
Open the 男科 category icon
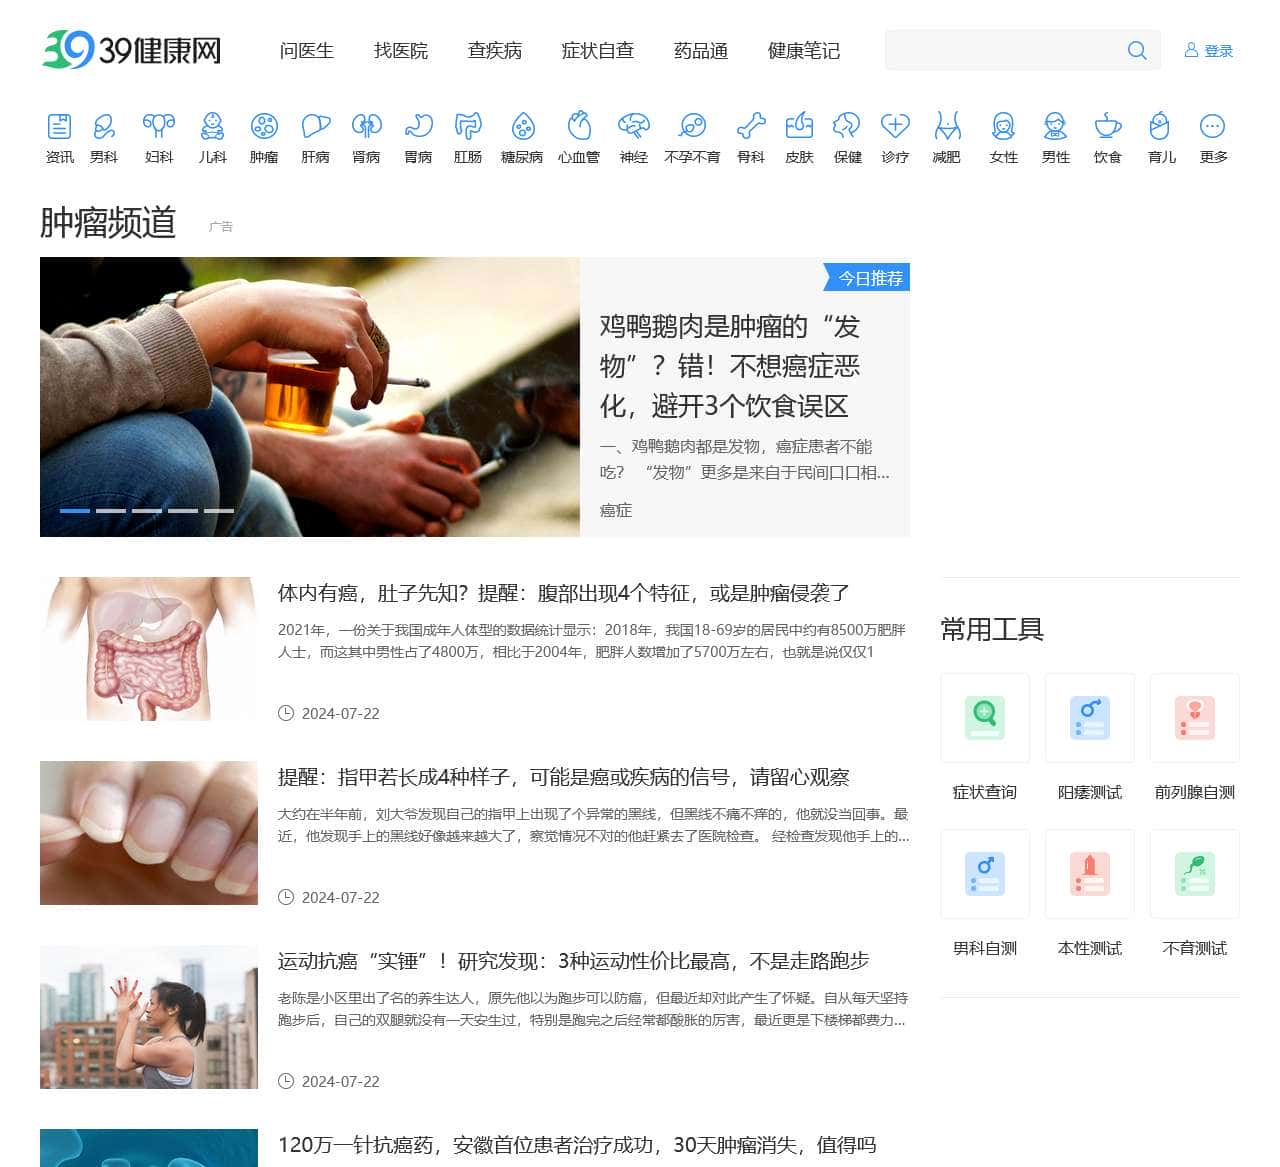click(x=104, y=126)
